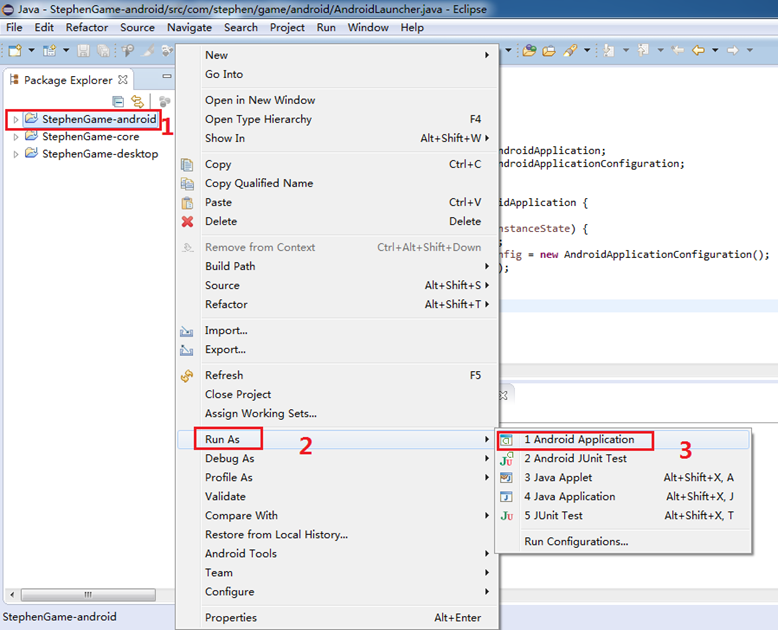Open the New submenu

[x=337, y=55]
